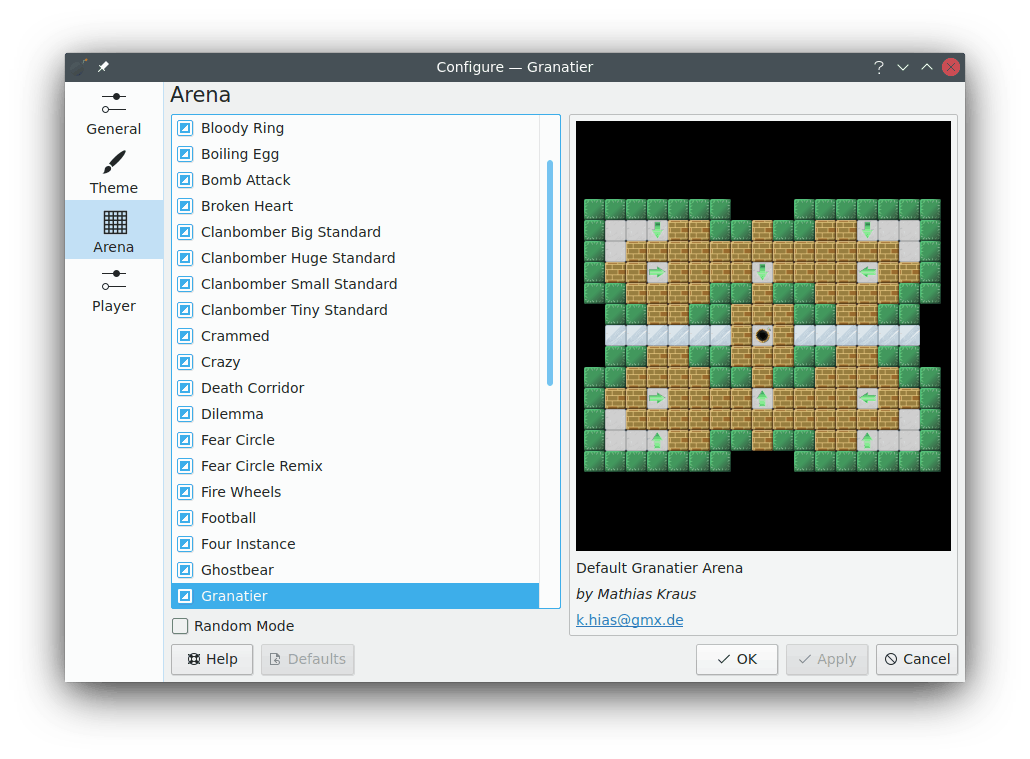Screen dimensions: 1030x759
Task: Click the Granatier bomb icon in the title bar
Action: pyautogui.click(x=80, y=66)
